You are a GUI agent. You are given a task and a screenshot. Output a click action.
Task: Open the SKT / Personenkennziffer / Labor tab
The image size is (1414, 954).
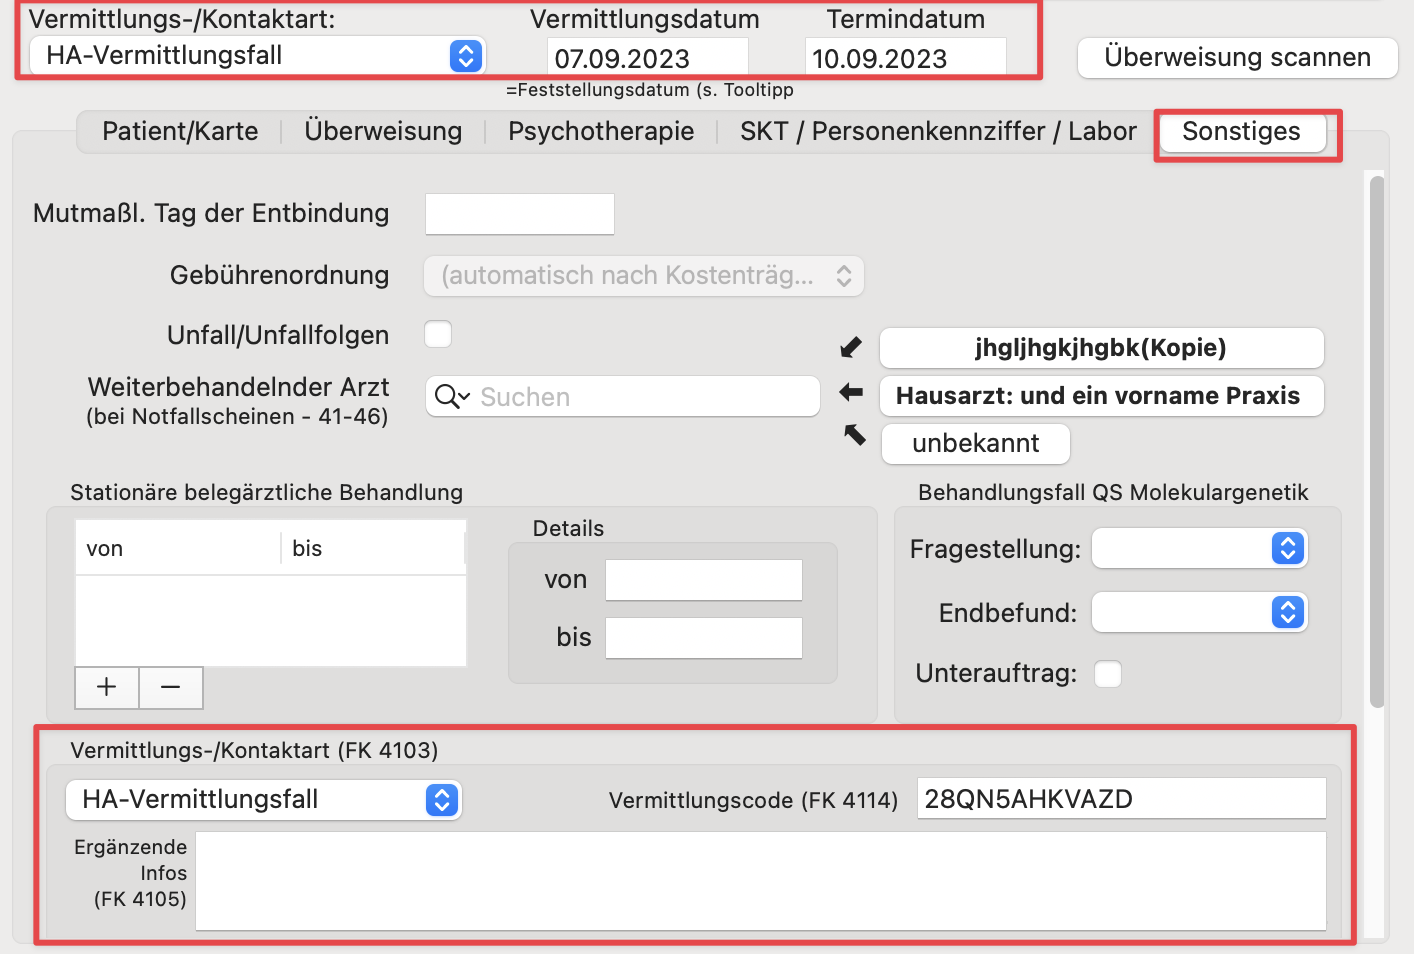938,132
